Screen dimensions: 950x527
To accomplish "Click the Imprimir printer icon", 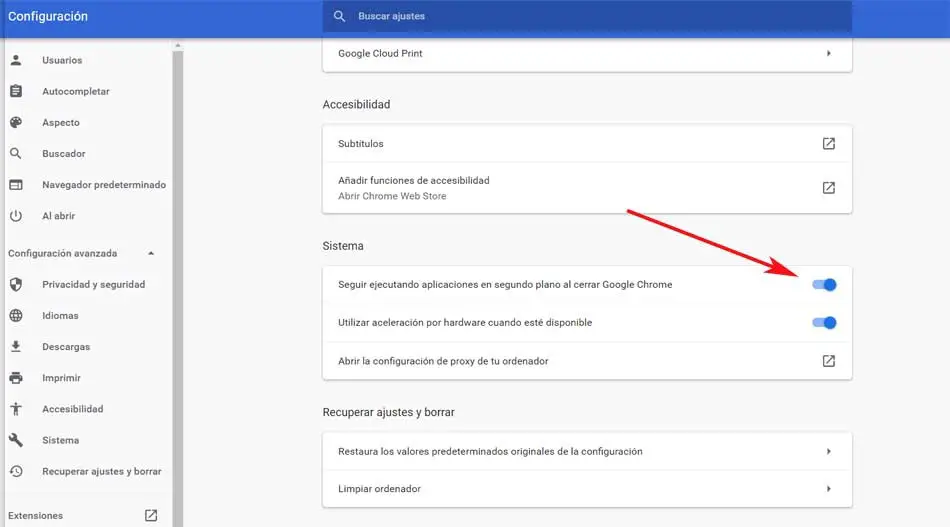I will [x=16, y=378].
